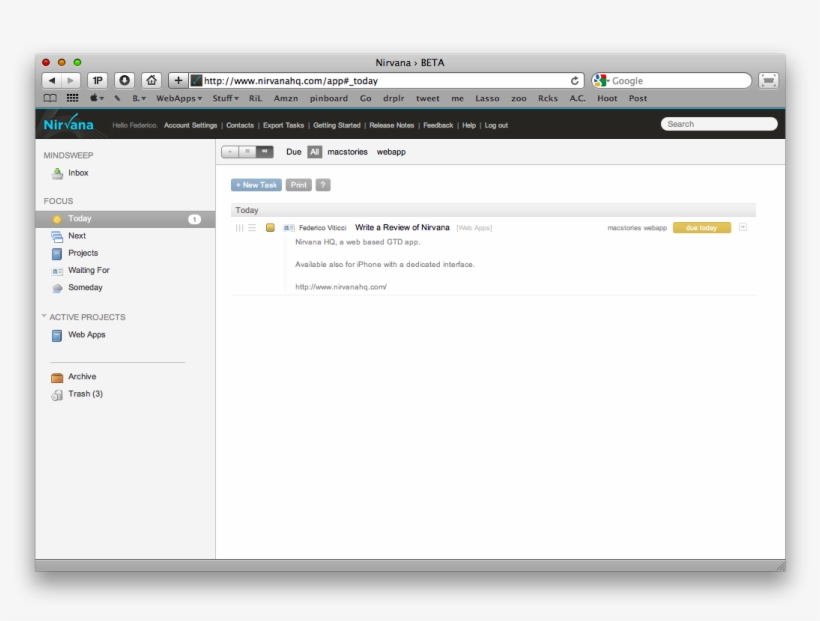820x621 pixels.
Task: Go forward with the browser forward arrow
Action: click(71, 81)
